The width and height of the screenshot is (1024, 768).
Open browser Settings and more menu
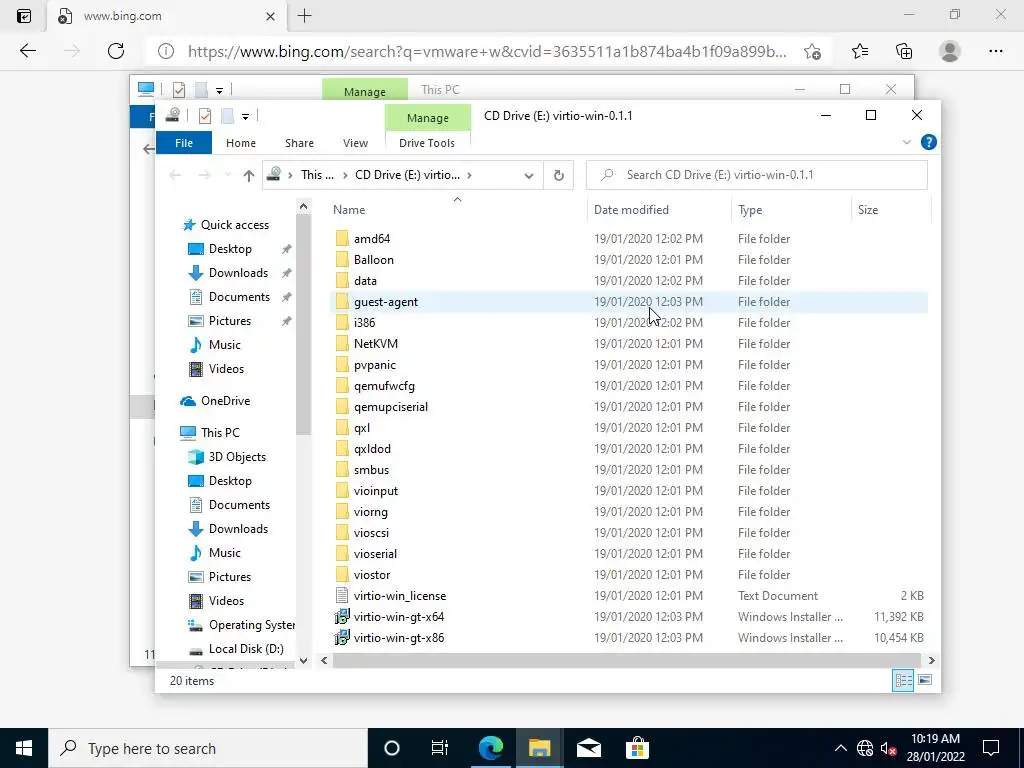(x=995, y=51)
